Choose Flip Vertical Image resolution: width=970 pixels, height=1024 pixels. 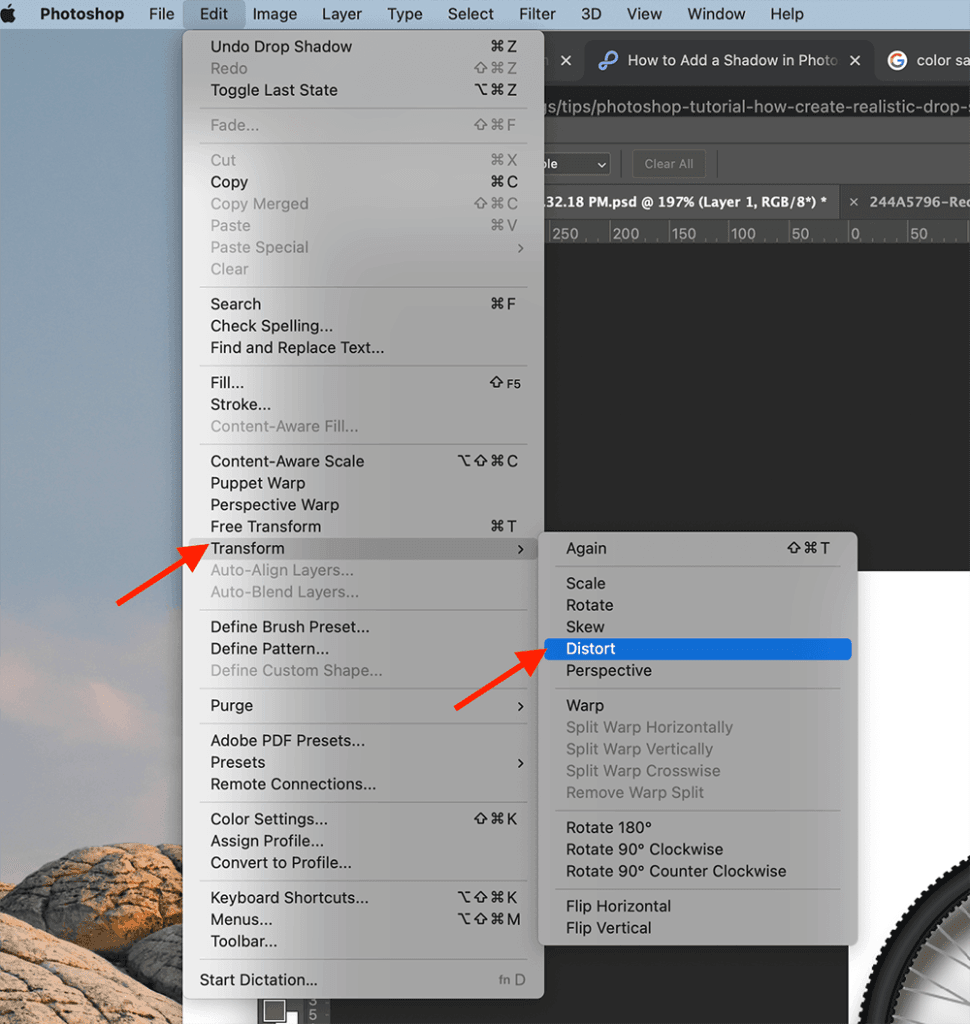[x=698, y=928]
